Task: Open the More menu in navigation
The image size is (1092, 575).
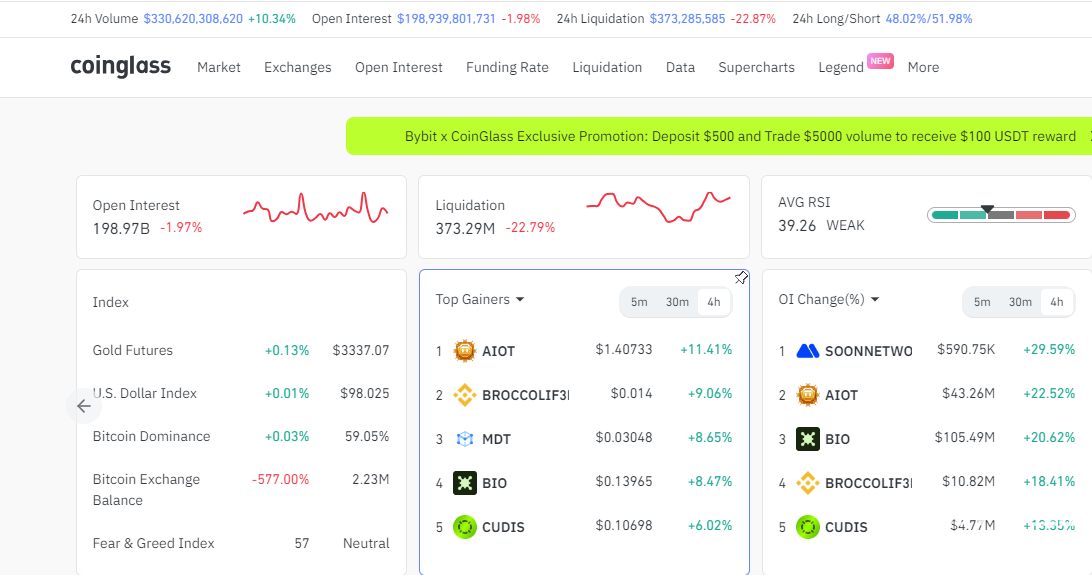Action: [923, 67]
